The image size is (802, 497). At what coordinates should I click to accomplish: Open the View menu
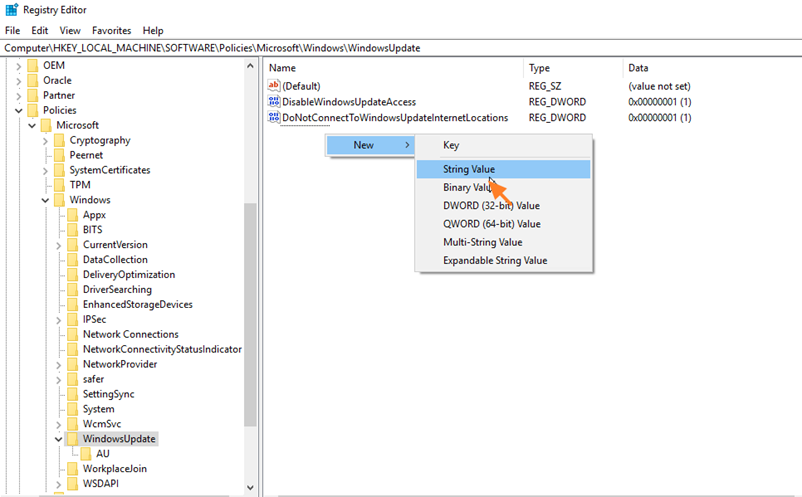tap(70, 31)
